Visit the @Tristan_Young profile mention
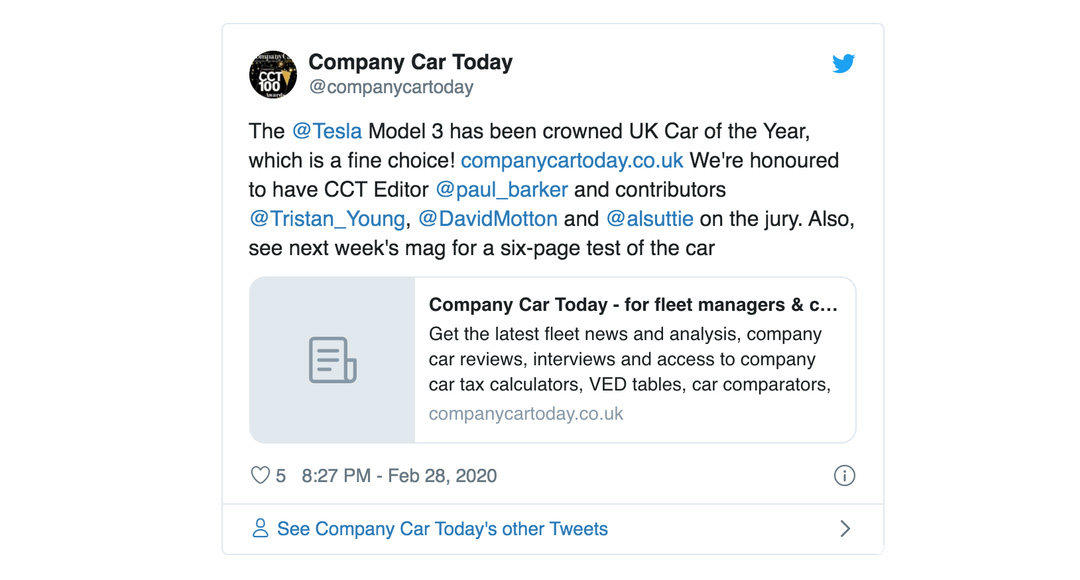This screenshot has width=1080, height=580. pos(327,219)
